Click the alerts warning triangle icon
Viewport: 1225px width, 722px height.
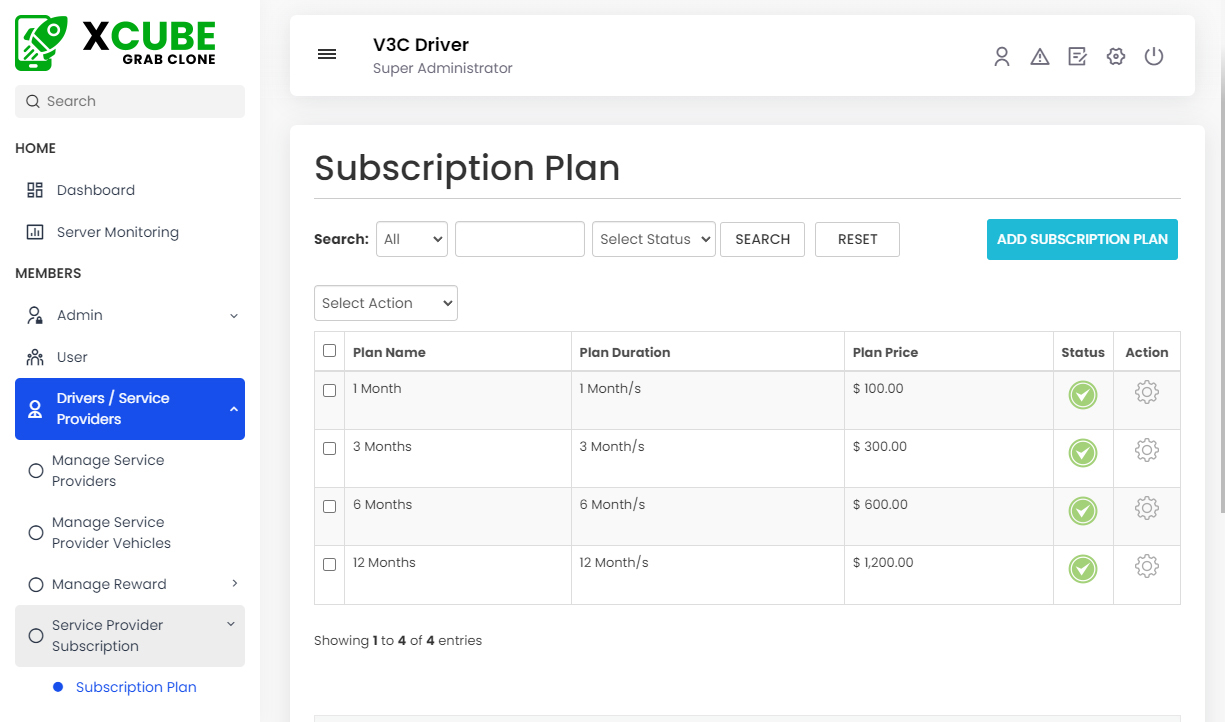(x=1040, y=57)
